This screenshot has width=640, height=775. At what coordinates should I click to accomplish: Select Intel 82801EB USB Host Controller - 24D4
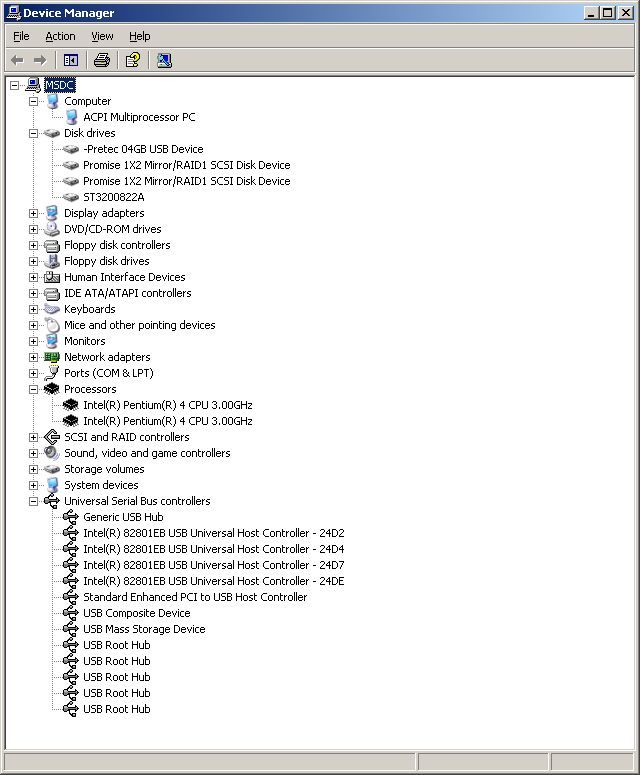213,549
